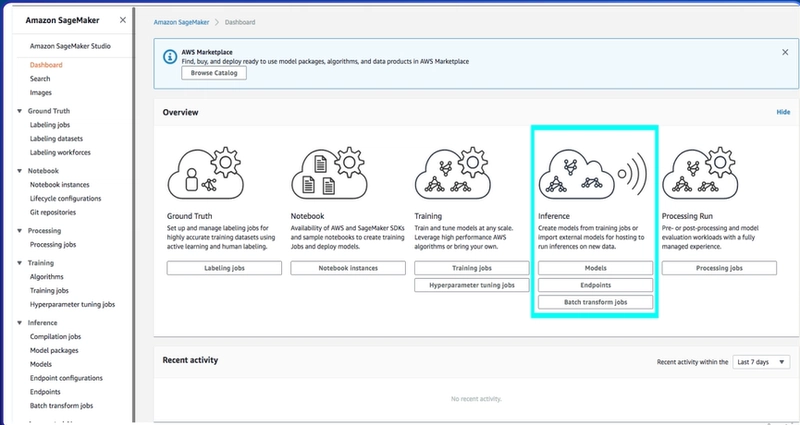Image resolution: width=800 pixels, height=425 pixels.
Task: Click the Dashboard breadcrumb text
Action: coord(240,22)
